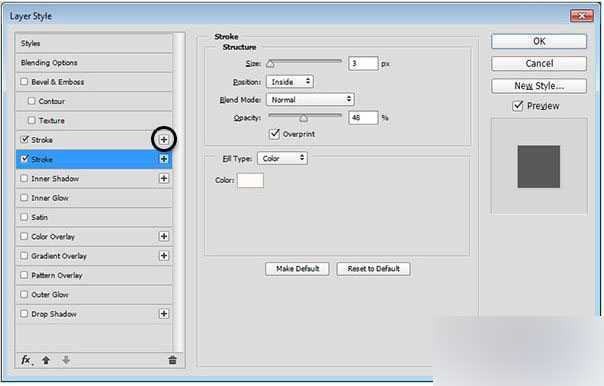Viewport: 604px width, 386px height.
Task: Select Pattern Overlay row label
Action: tap(57, 275)
